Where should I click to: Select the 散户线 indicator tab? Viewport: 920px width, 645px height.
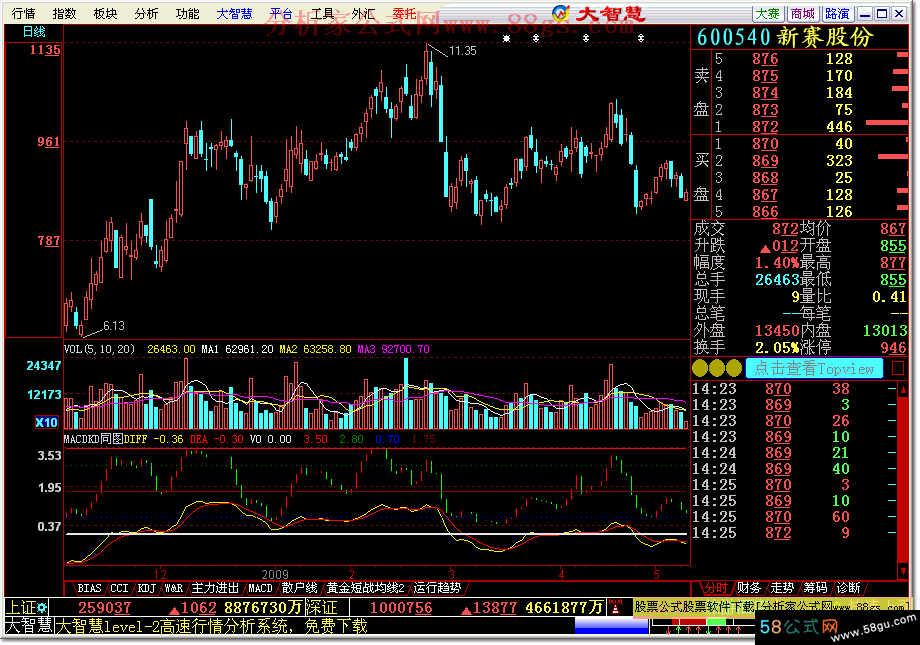pyautogui.click(x=299, y=588)
